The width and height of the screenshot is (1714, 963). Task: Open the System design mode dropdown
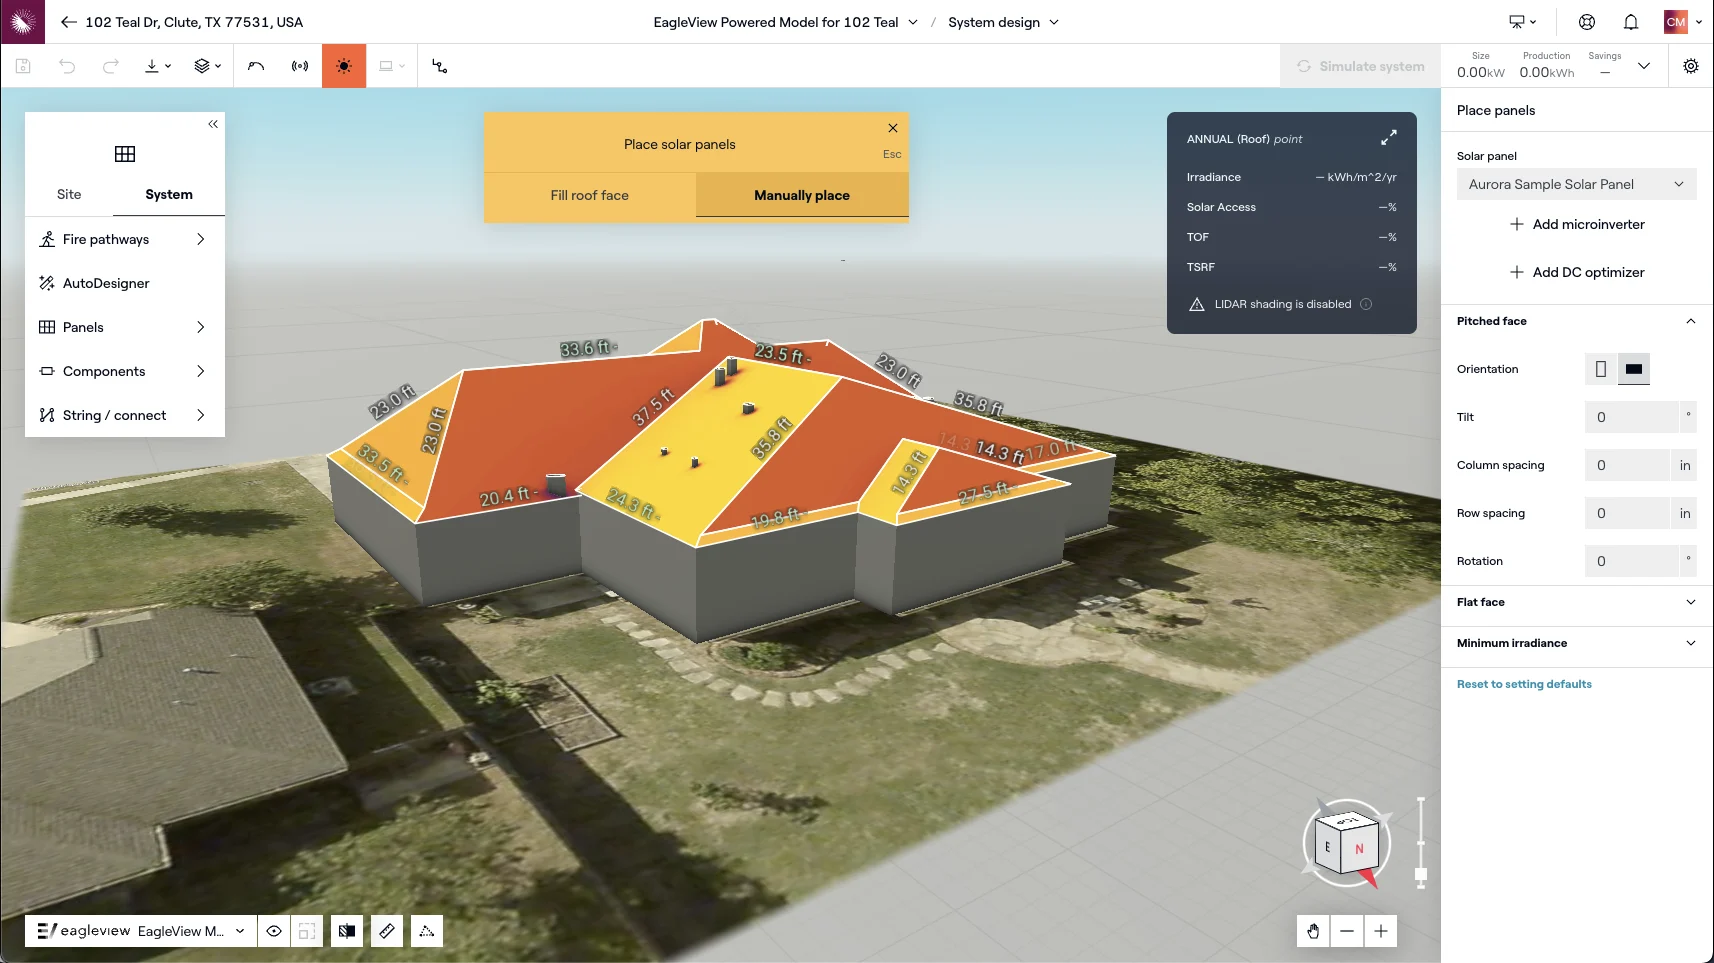[x=1003, y=22]
